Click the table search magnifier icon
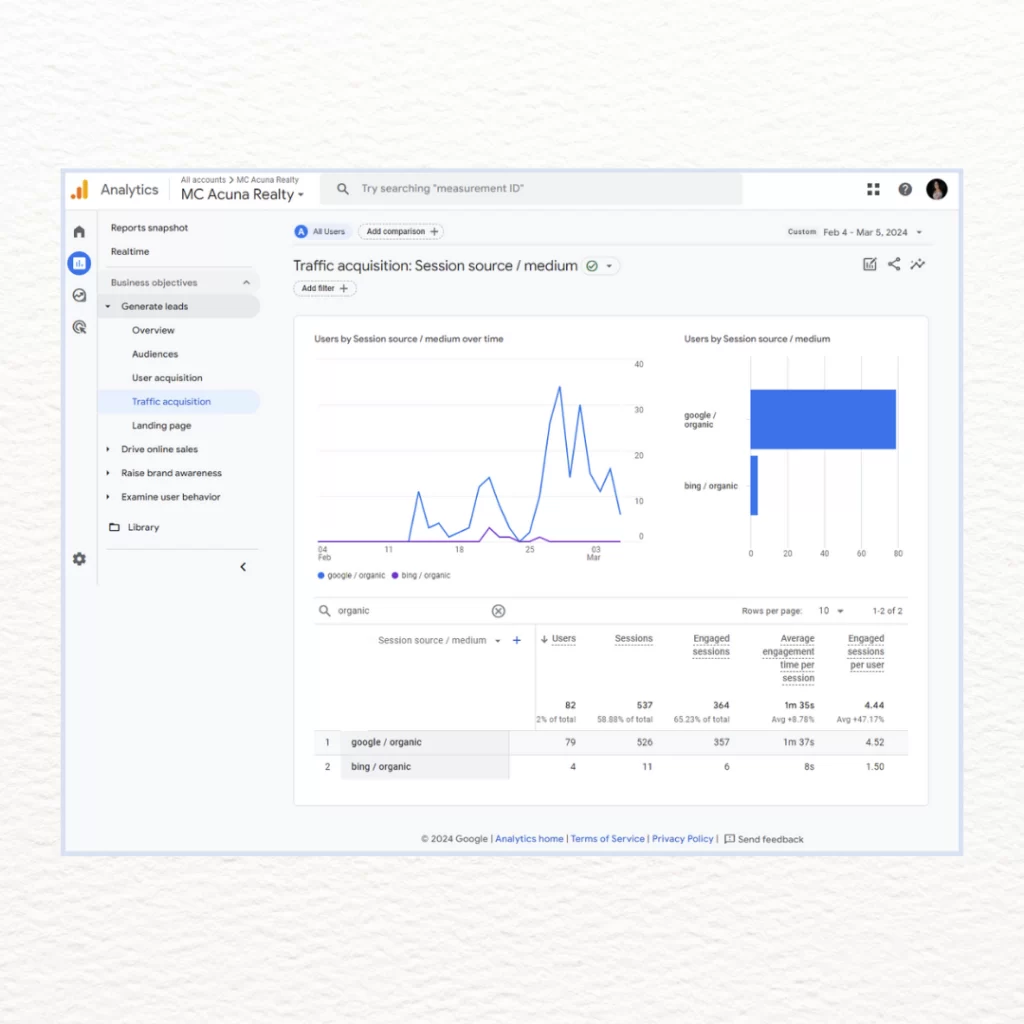The height and width of the screenshot is (1024, 1024). pos(324,611)
